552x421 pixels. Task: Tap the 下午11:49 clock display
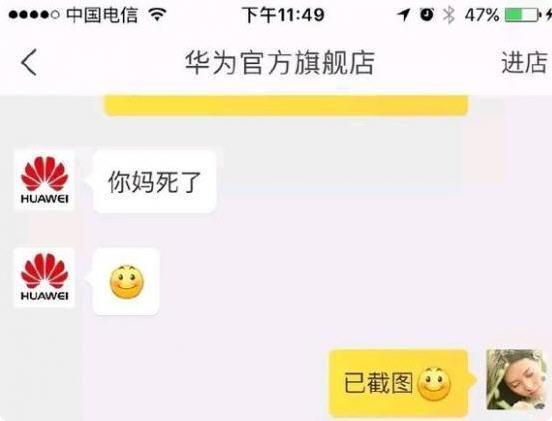pyautogui.click(x=283, y=15)
